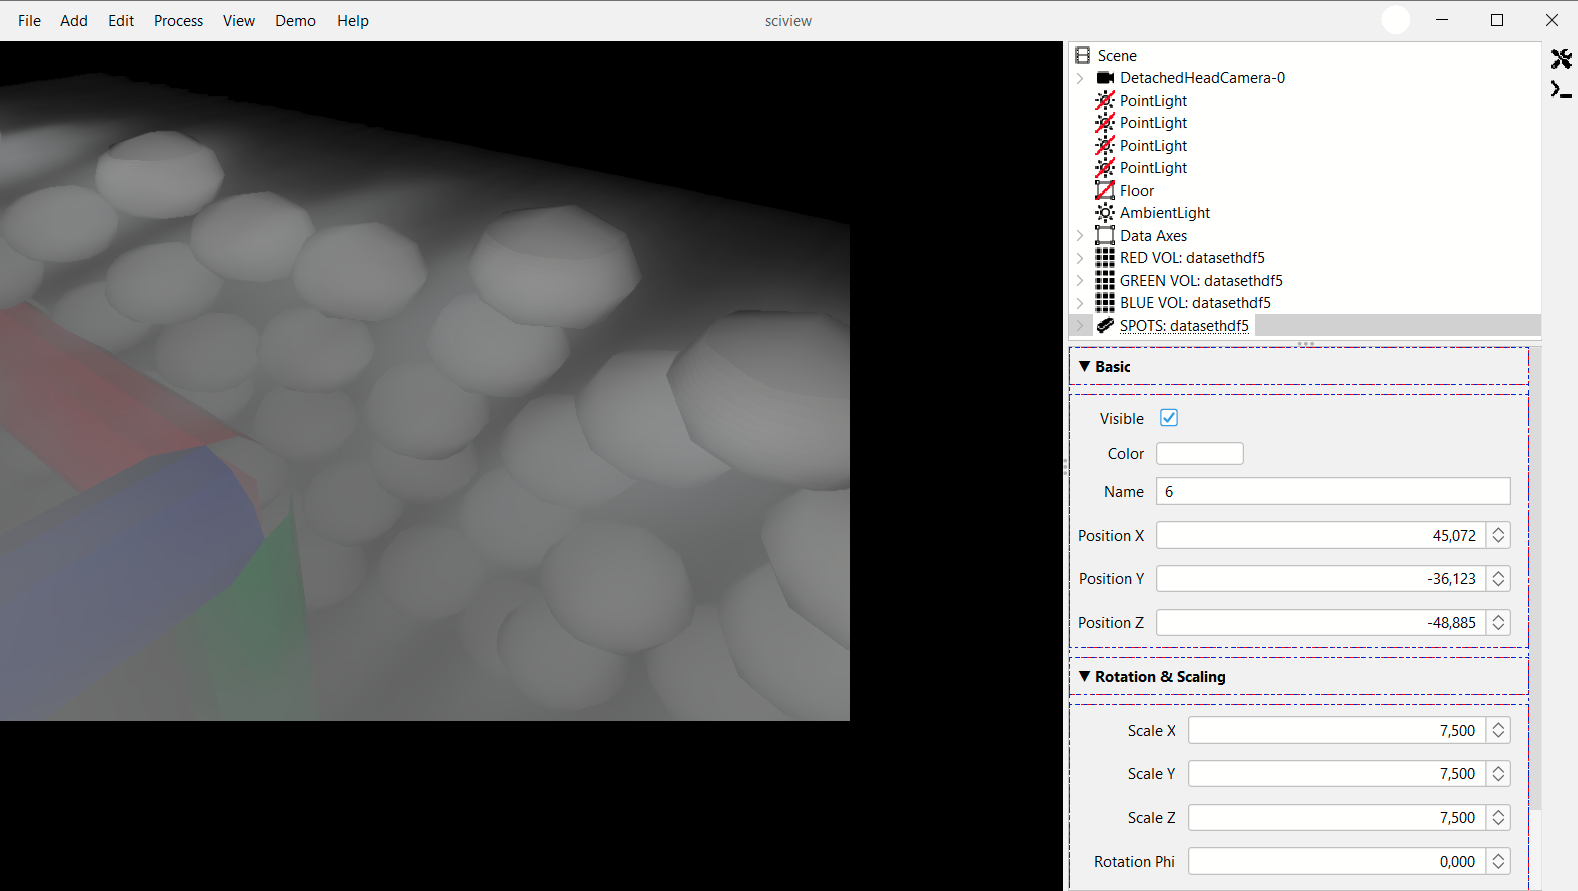The image size is (1578, 891).
Task: Expand the Data Axes tree node
Action: tap(1080, 235)
